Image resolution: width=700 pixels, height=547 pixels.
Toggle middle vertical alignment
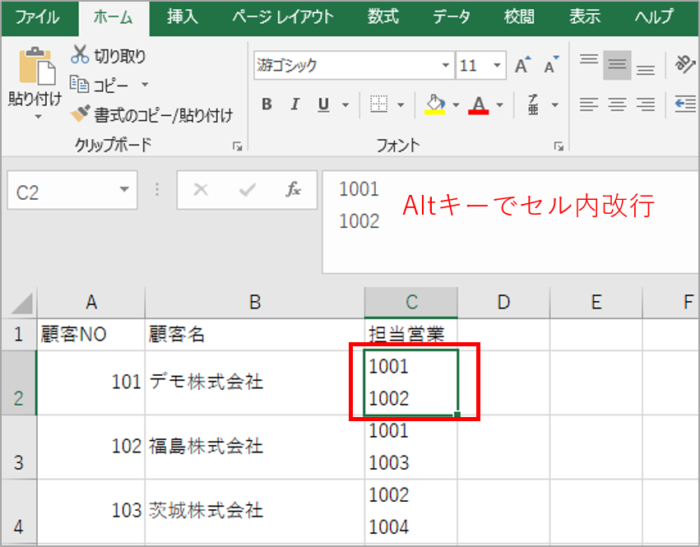[x=617, y=65]
